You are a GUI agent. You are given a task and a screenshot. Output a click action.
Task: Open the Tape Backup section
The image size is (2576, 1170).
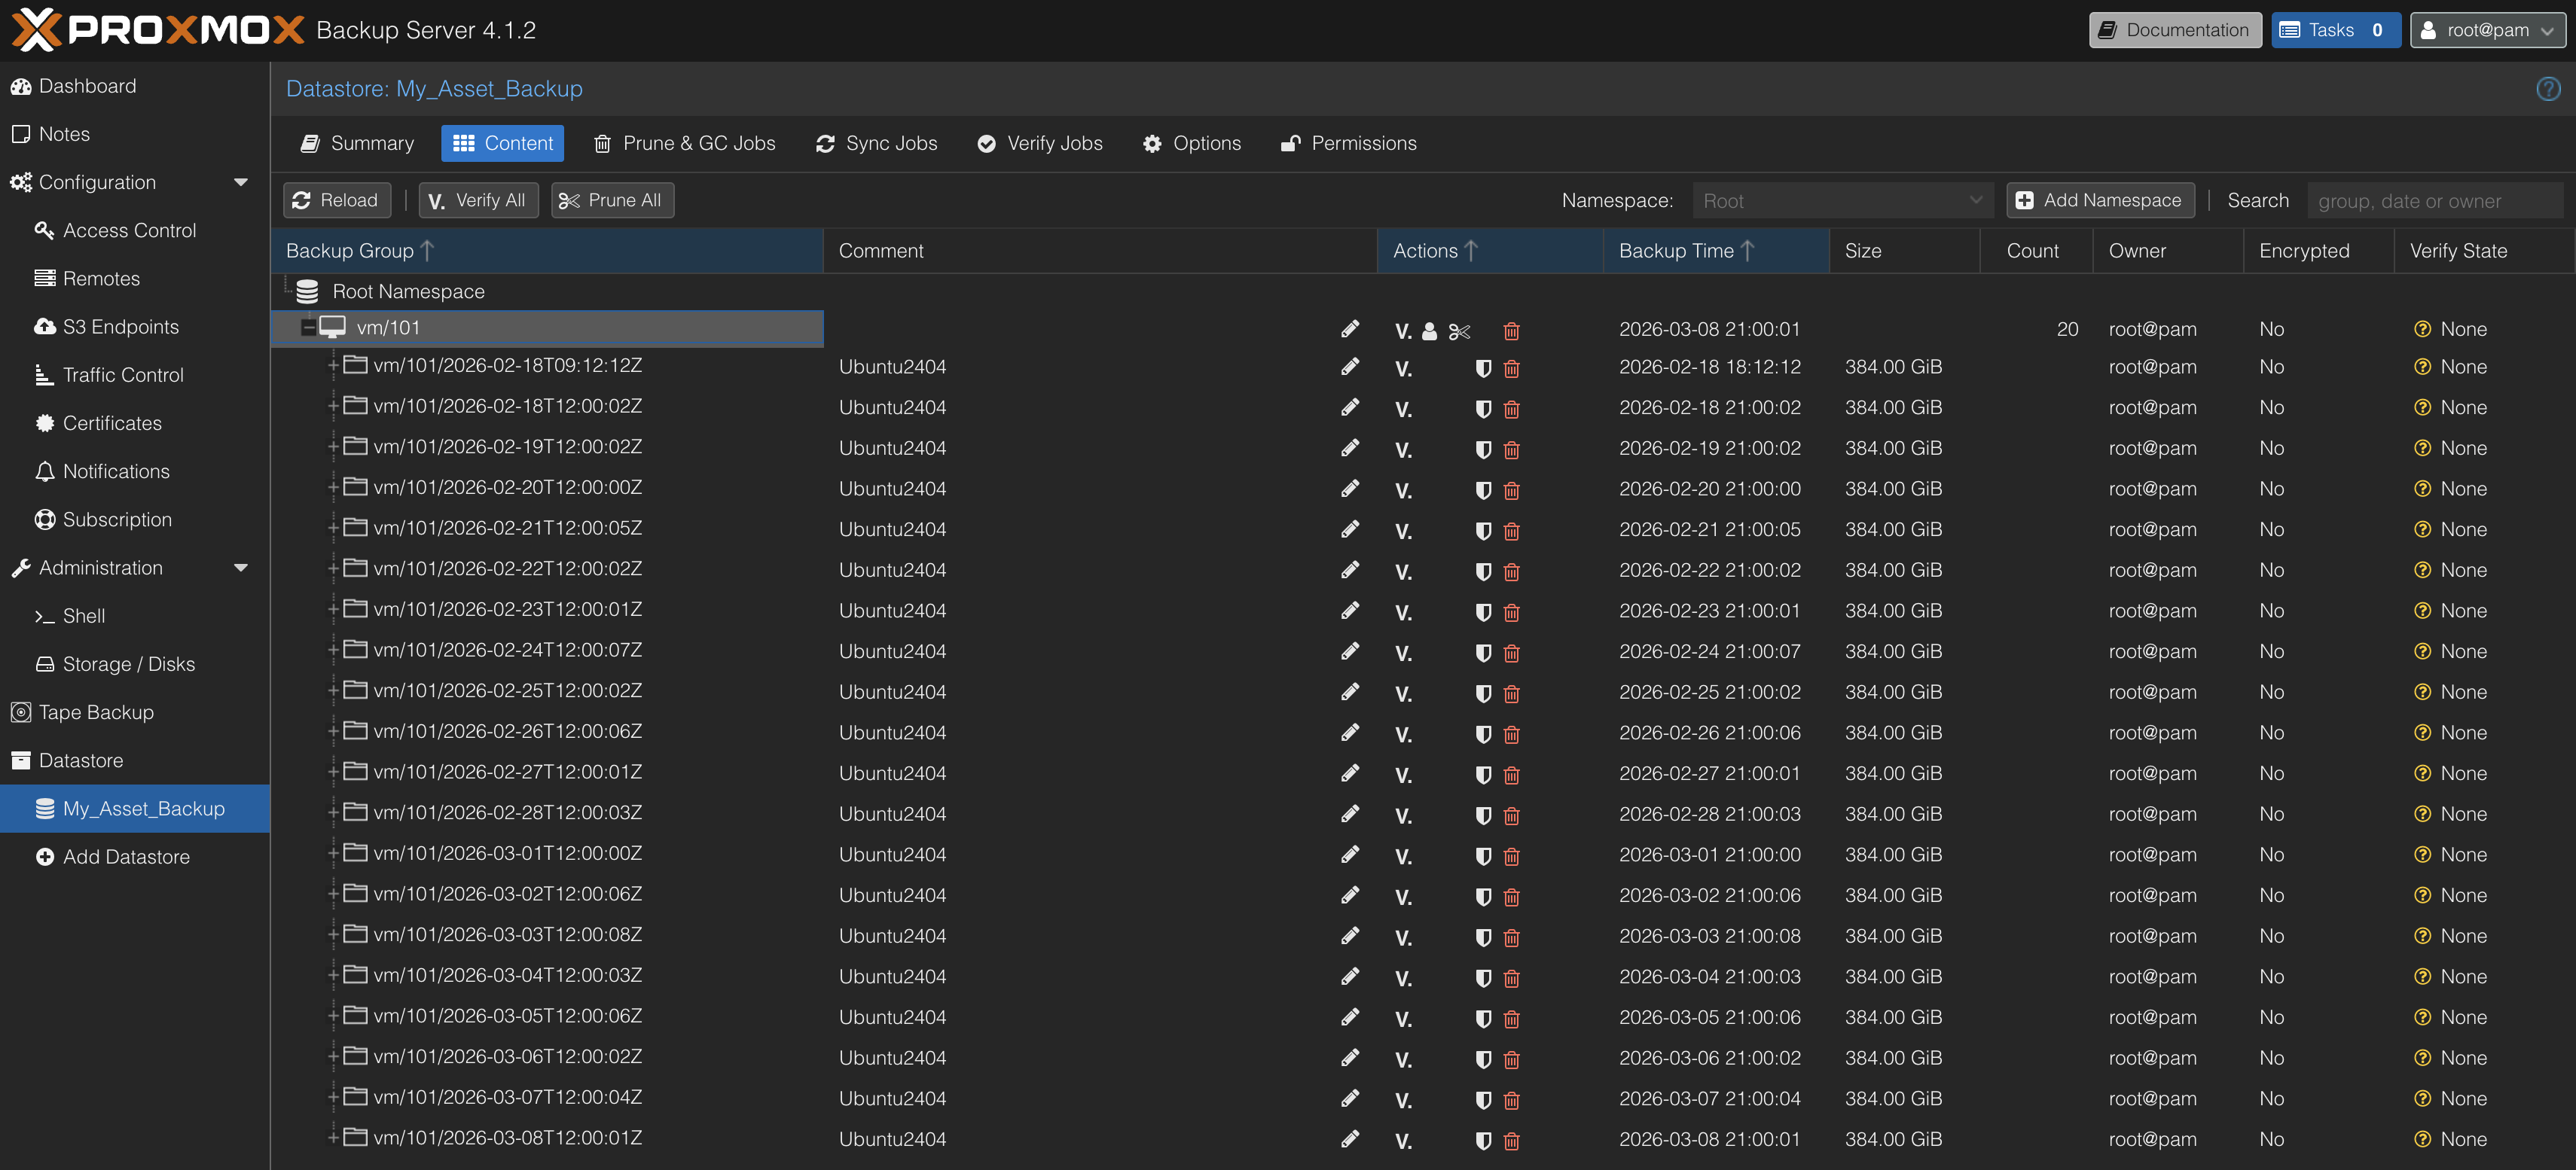click(96, 712)
